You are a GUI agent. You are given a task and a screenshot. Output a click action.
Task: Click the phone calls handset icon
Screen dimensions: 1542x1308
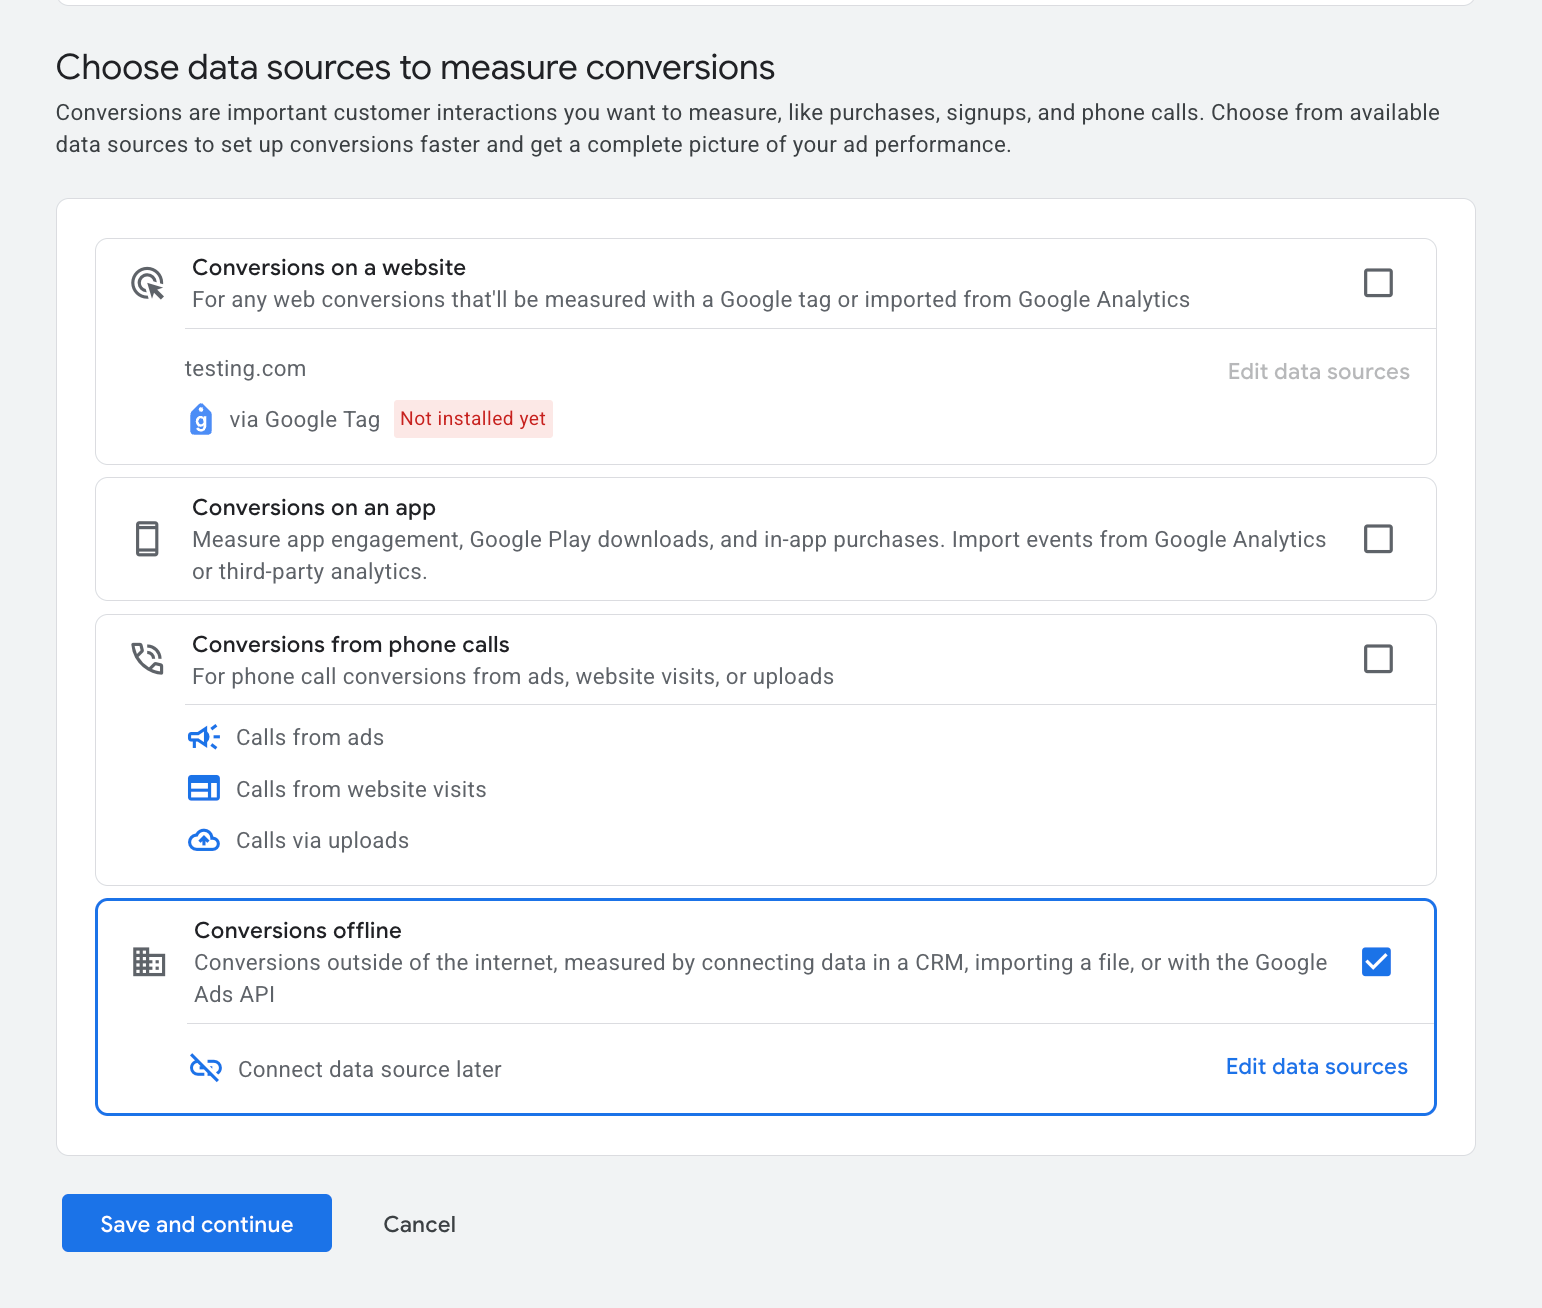tap(148, 658)
